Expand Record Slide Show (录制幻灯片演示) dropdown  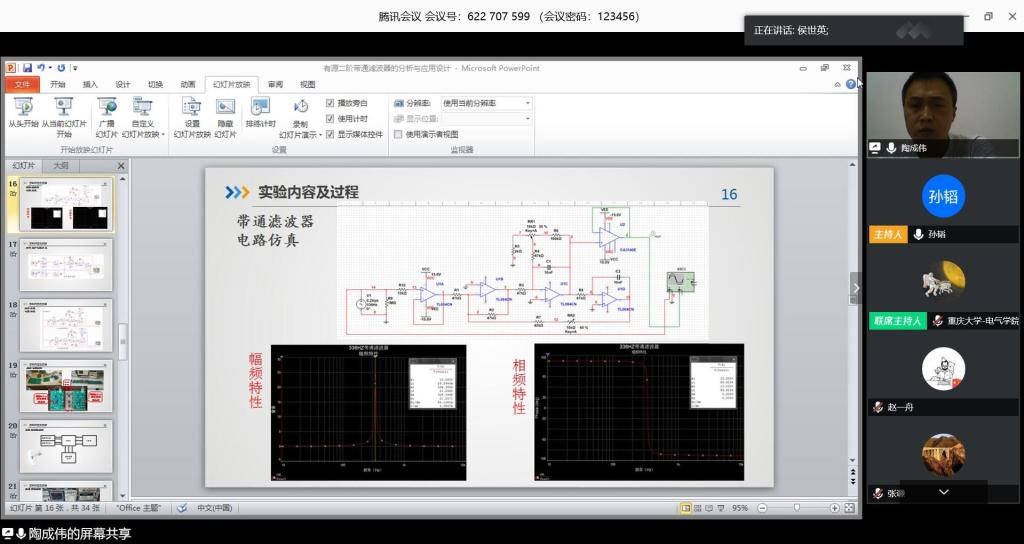(300, 134)
